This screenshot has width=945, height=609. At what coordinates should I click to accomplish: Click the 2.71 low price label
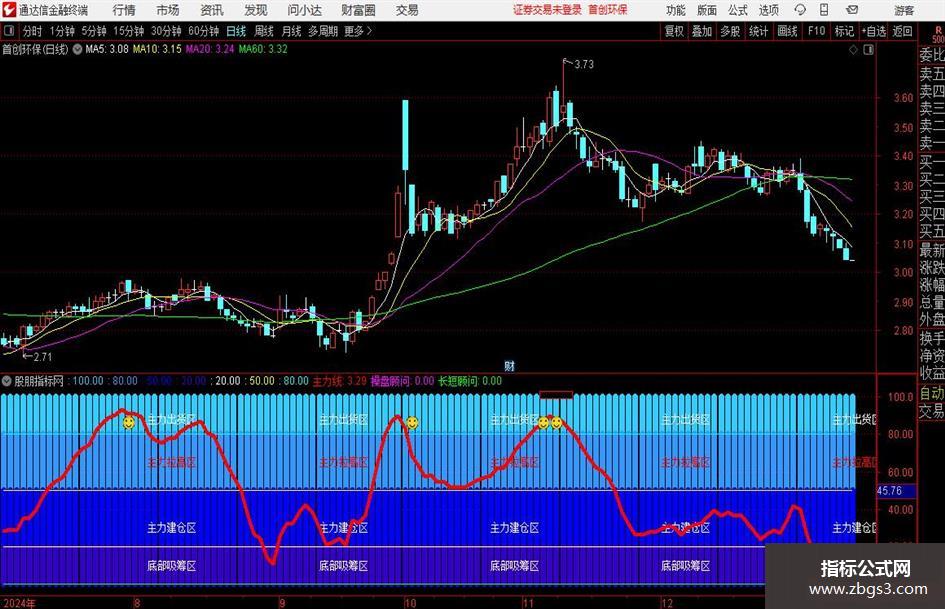coord(42,356)
